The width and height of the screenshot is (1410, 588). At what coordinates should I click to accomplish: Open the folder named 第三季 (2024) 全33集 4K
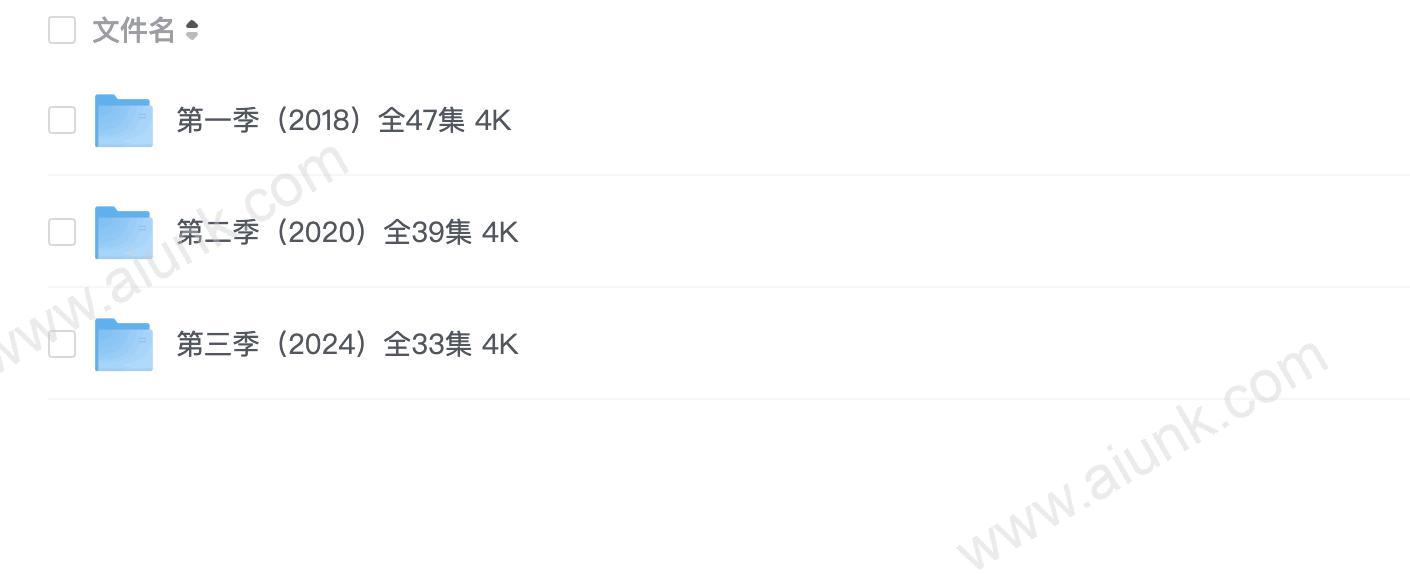pyautogui.click(x=347, y=345)
